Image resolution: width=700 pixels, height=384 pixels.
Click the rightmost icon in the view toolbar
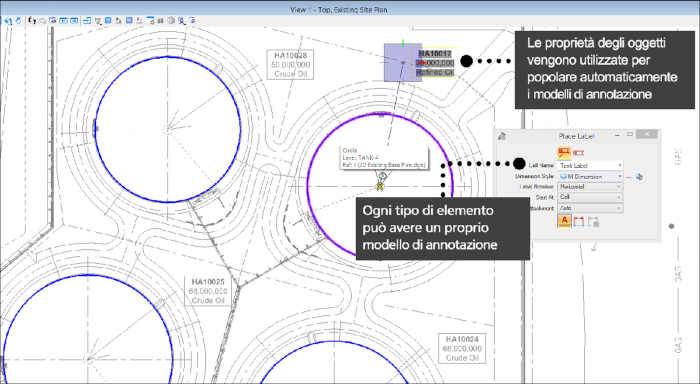coord(192,21)
